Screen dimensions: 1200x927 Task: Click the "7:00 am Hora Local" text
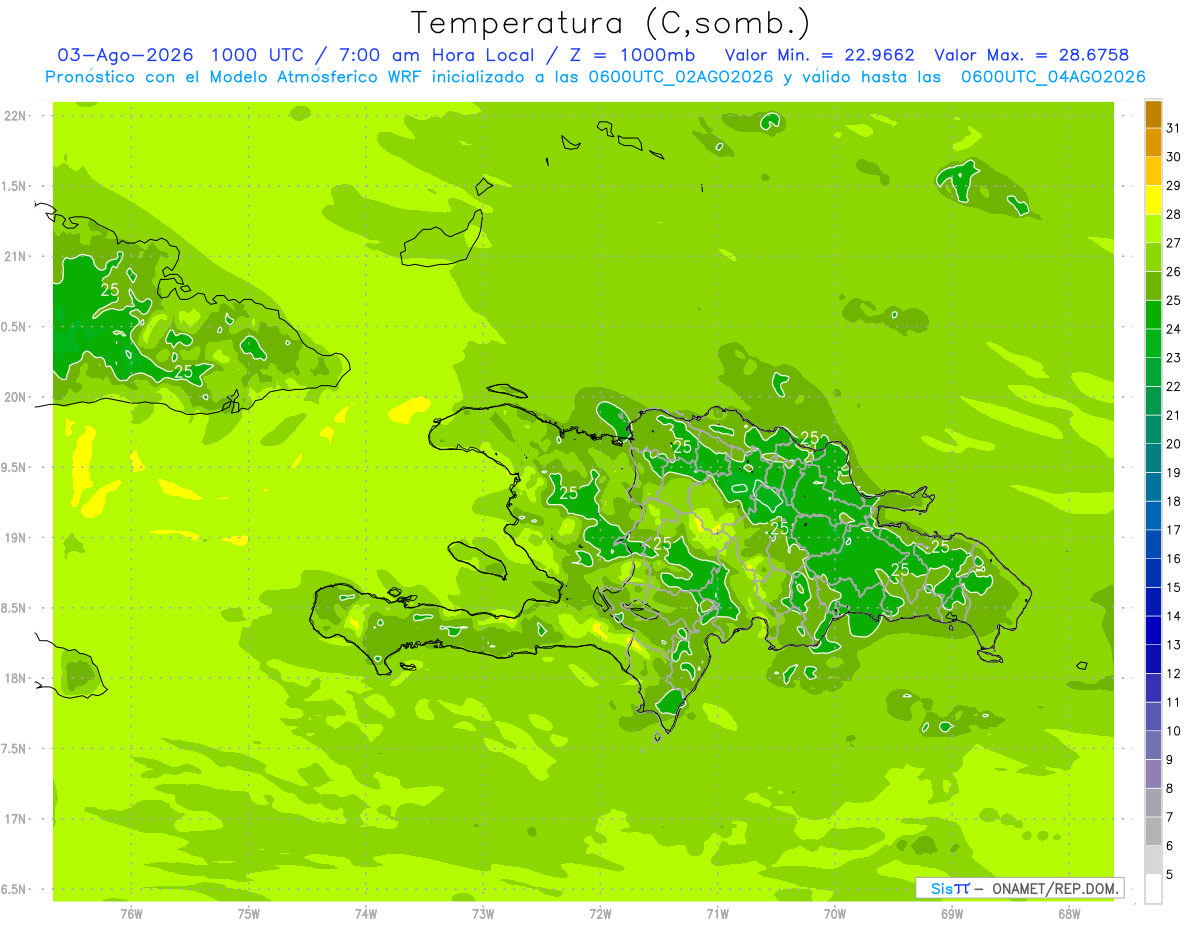pos(439,55)
